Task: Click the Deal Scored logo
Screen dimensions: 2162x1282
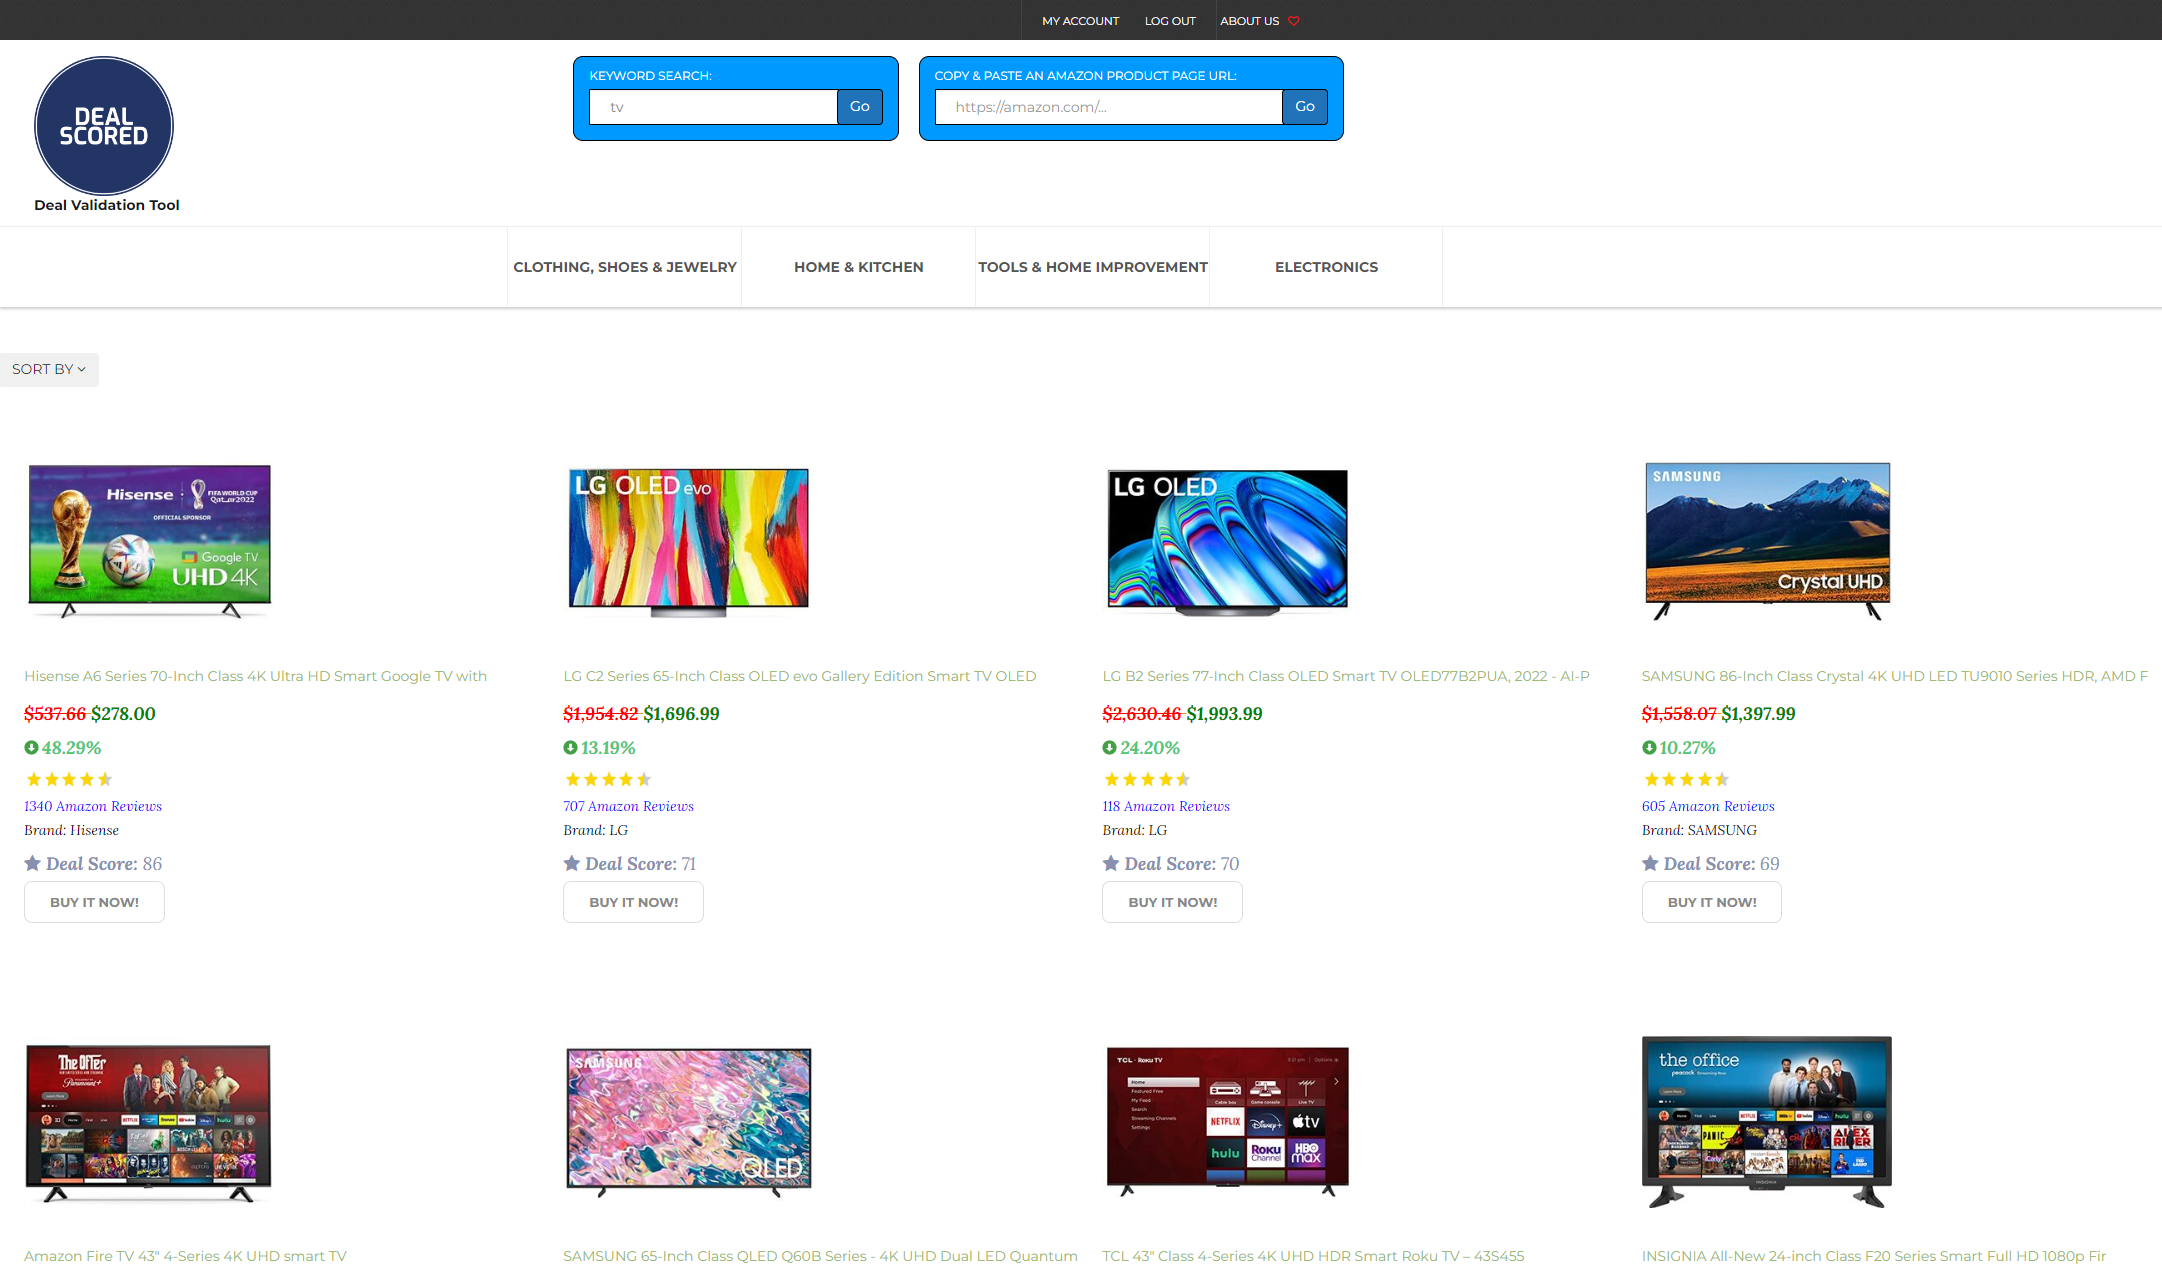Action: point(104,126)
